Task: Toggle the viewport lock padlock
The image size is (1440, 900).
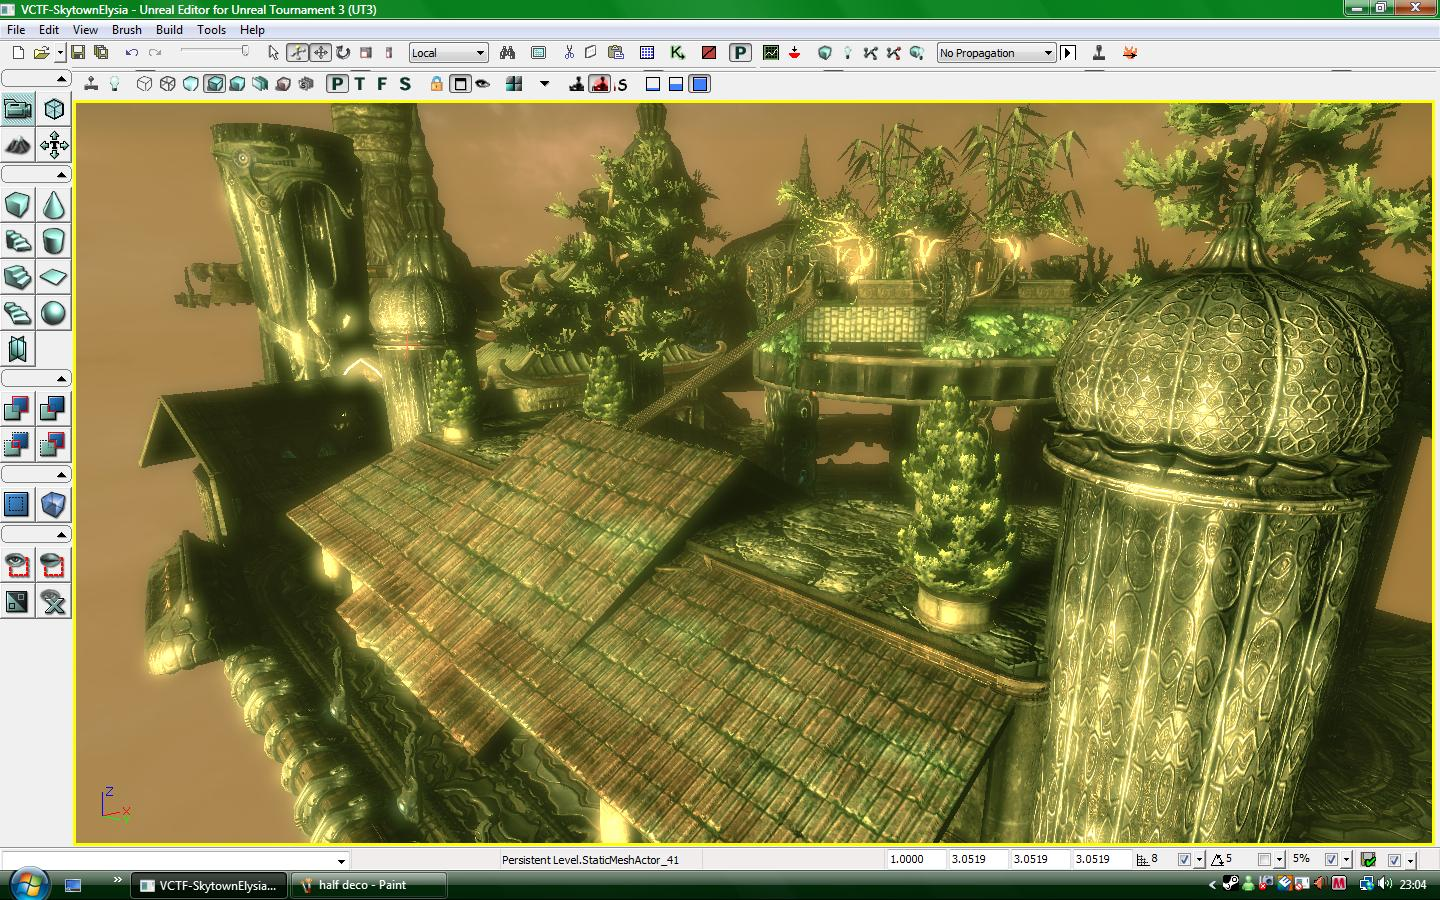Action: point(437,84)
